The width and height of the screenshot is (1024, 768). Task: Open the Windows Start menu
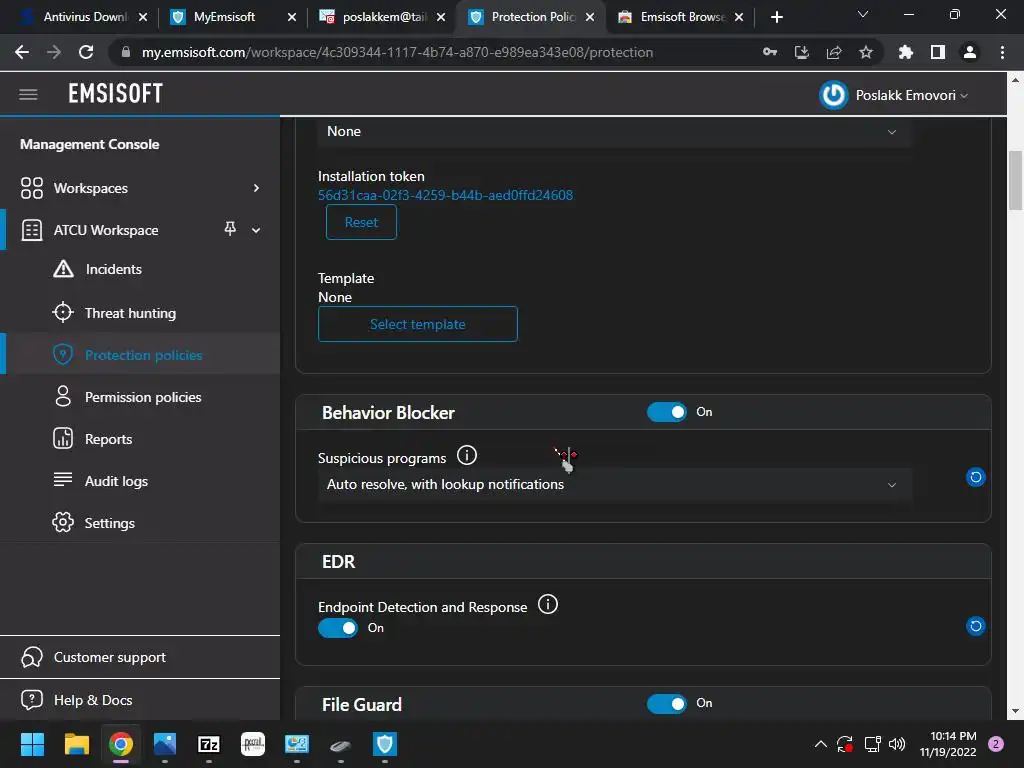coord(32,744)
